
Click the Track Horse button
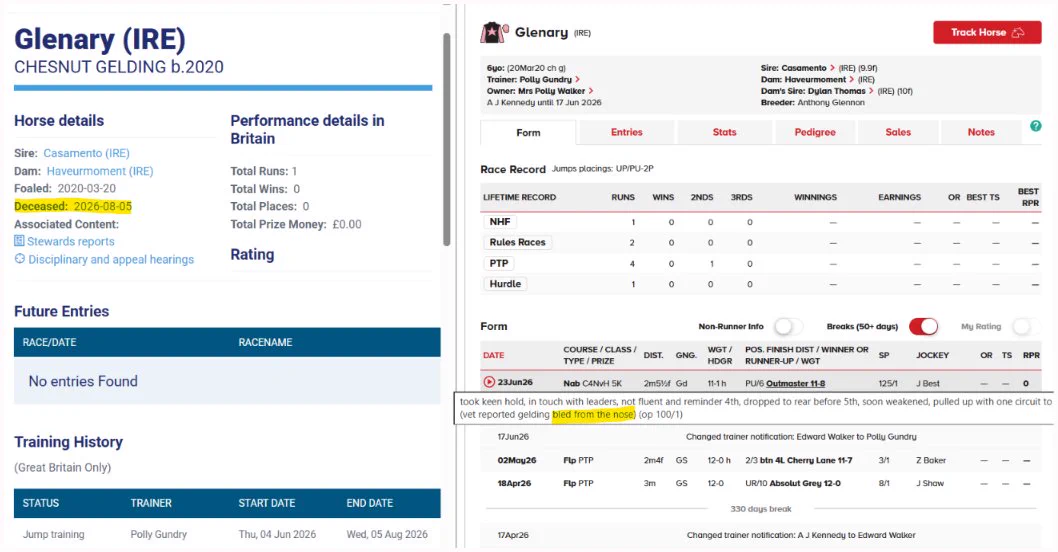[986, 32]
